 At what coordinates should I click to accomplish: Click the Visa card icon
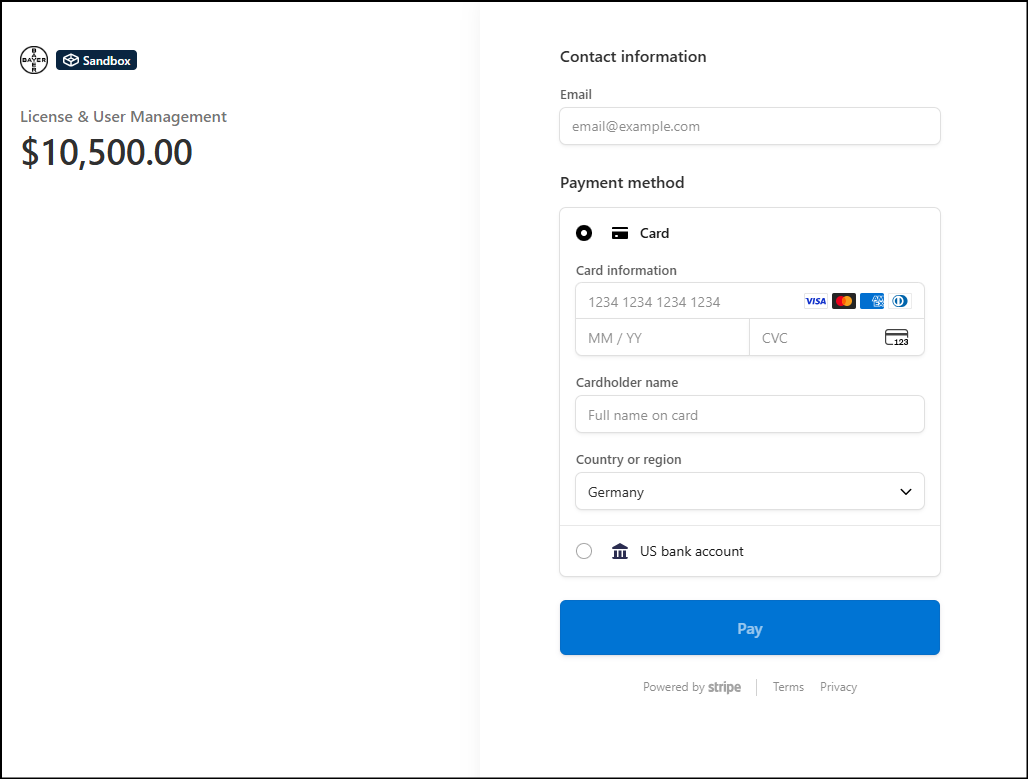pos(815,301)
